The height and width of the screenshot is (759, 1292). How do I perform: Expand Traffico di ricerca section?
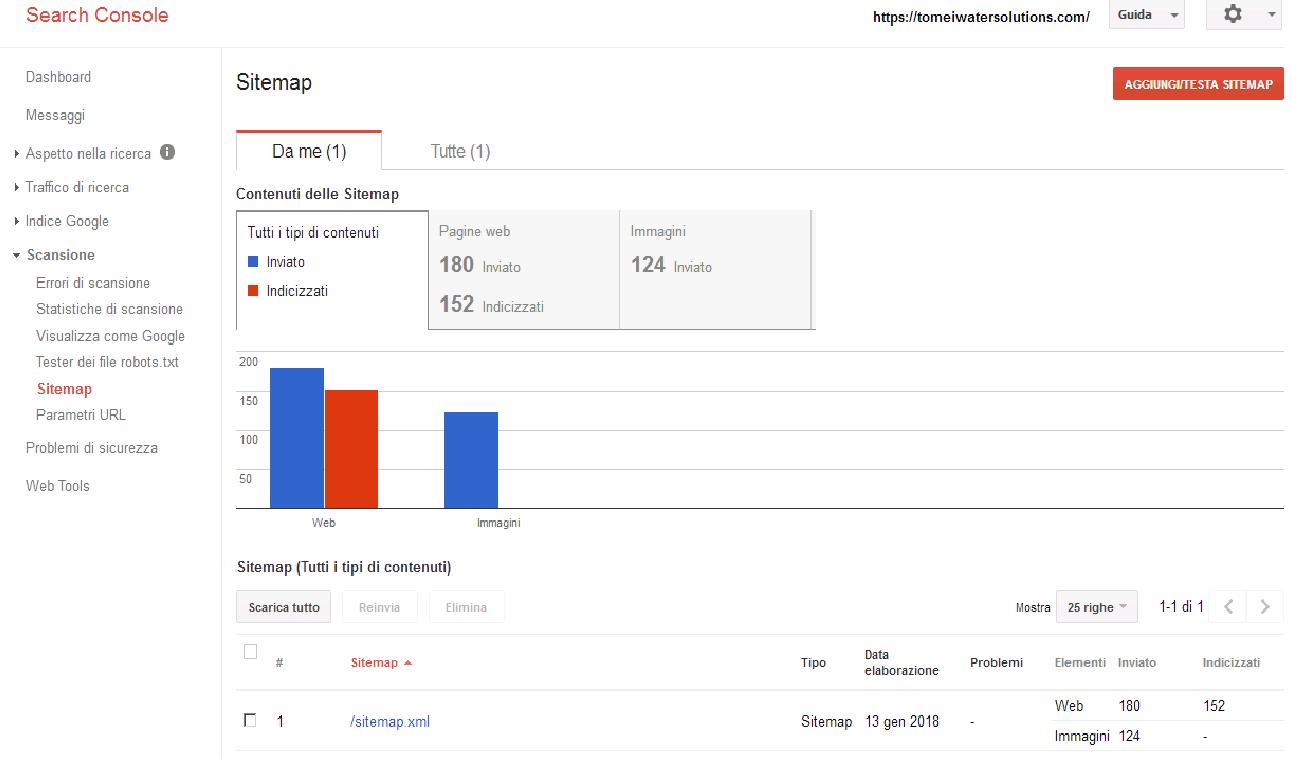tap(17, 187)
